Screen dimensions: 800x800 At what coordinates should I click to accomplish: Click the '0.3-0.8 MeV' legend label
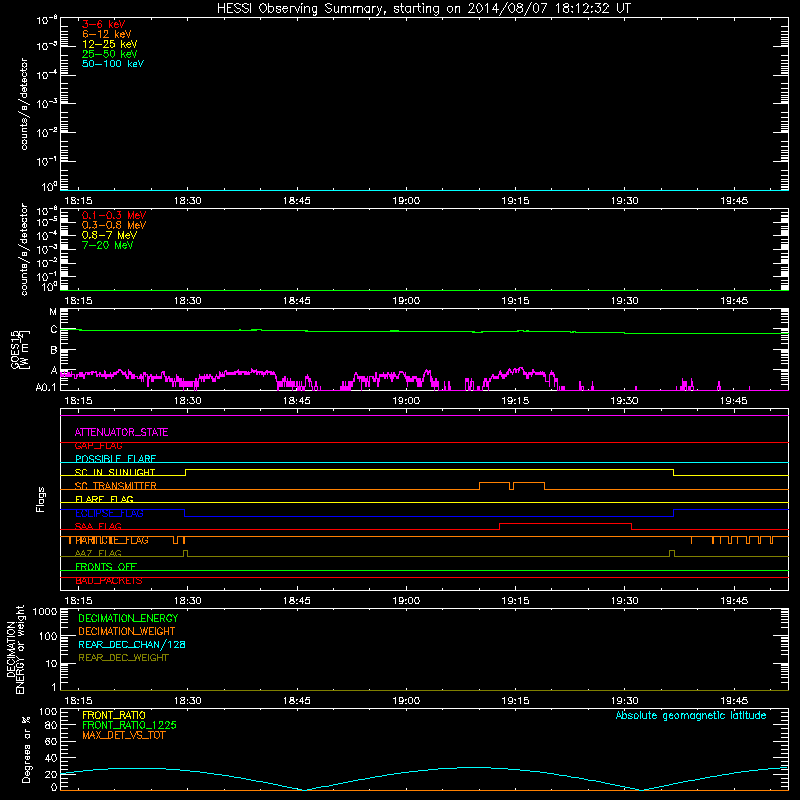(x=114, y=225)
